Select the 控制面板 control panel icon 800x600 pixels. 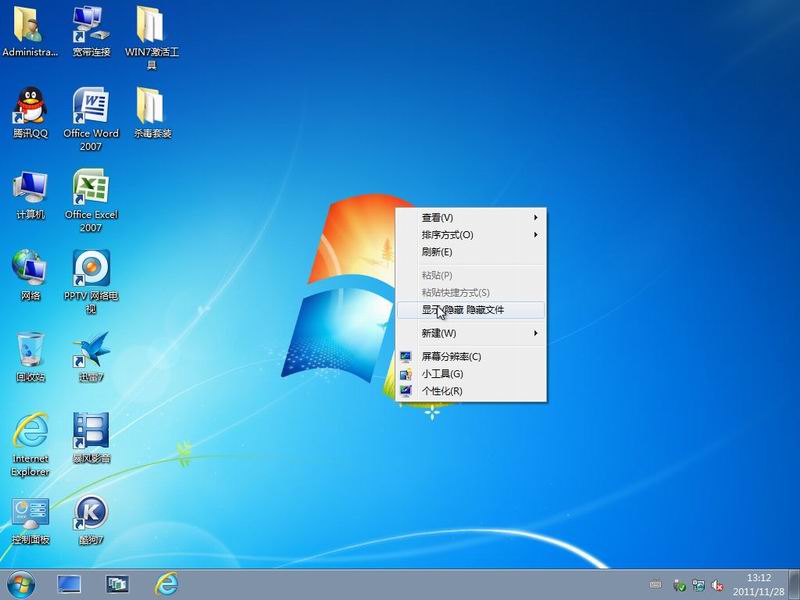click(30, 520)
